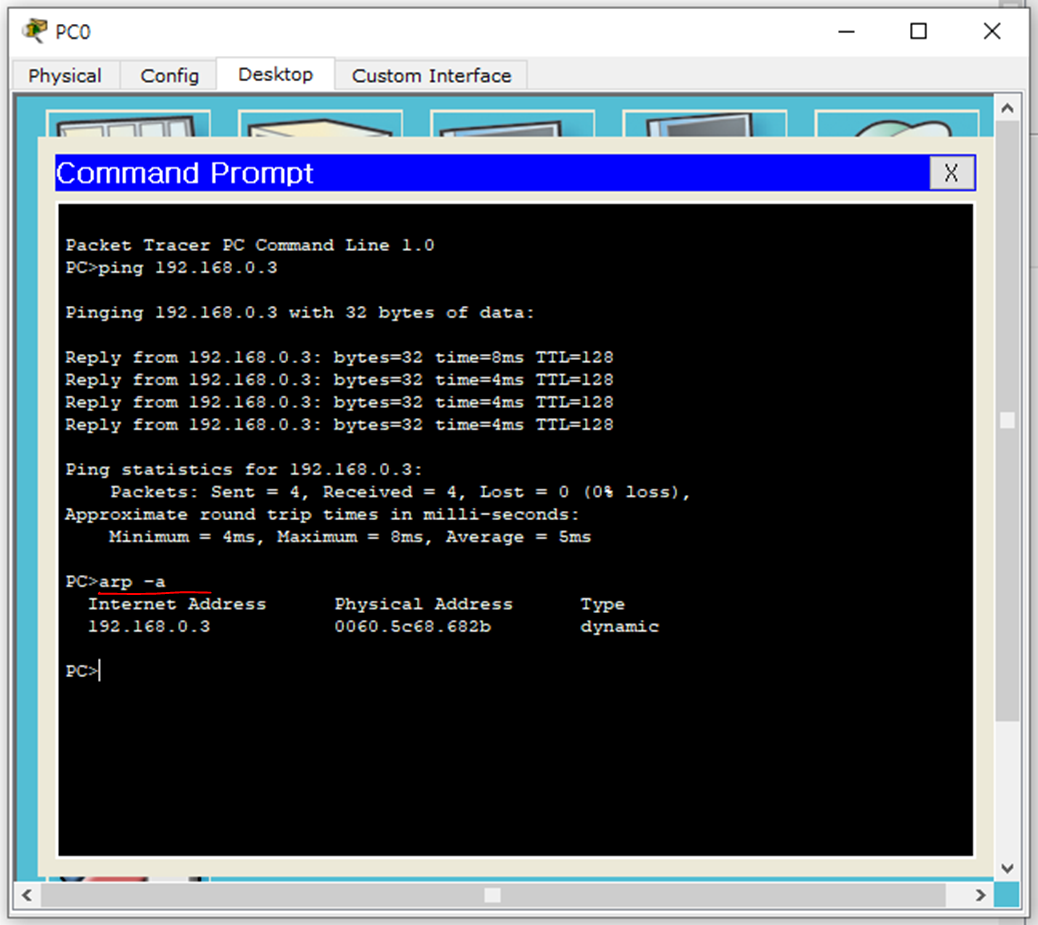The width and height of the screenshot is (1038, 925).
Task: Close the Command Prompt with its X button
Action: (x=951, y=173)
